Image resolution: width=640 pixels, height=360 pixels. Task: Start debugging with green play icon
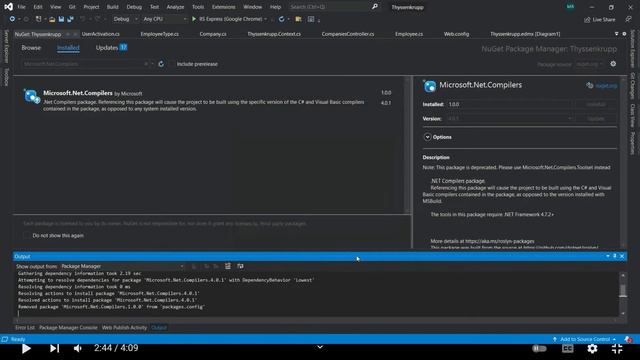194,19
